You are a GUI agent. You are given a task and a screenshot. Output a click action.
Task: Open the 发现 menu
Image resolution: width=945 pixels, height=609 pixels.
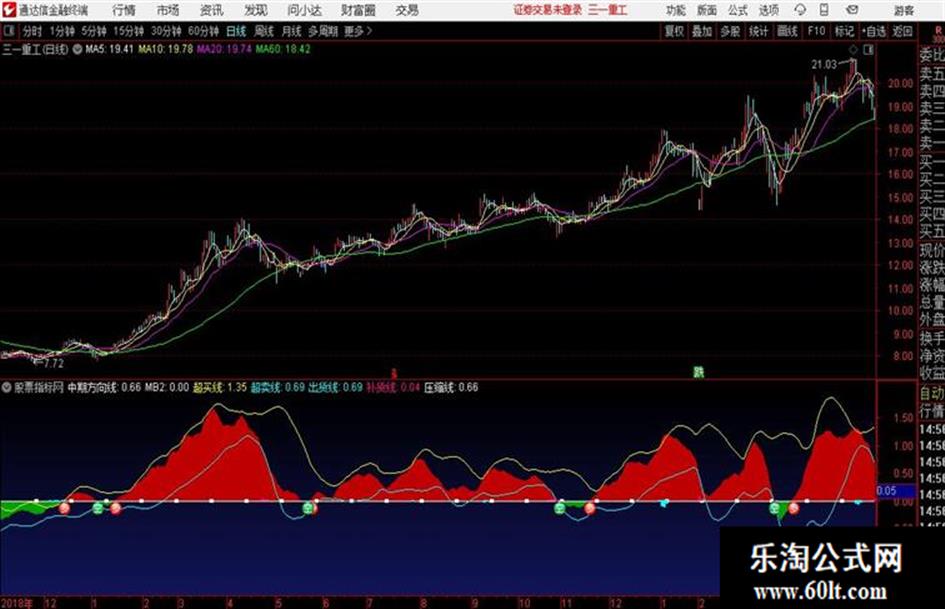256,10
